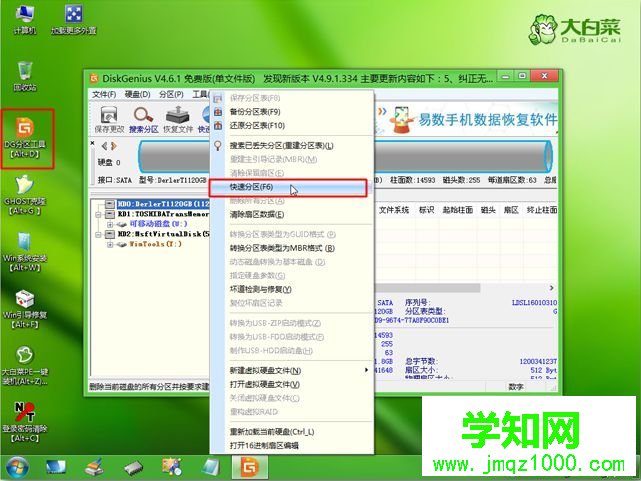Select 可移动磁盘(U:) tree item
The image size is (641, 481).
(158, 224)
